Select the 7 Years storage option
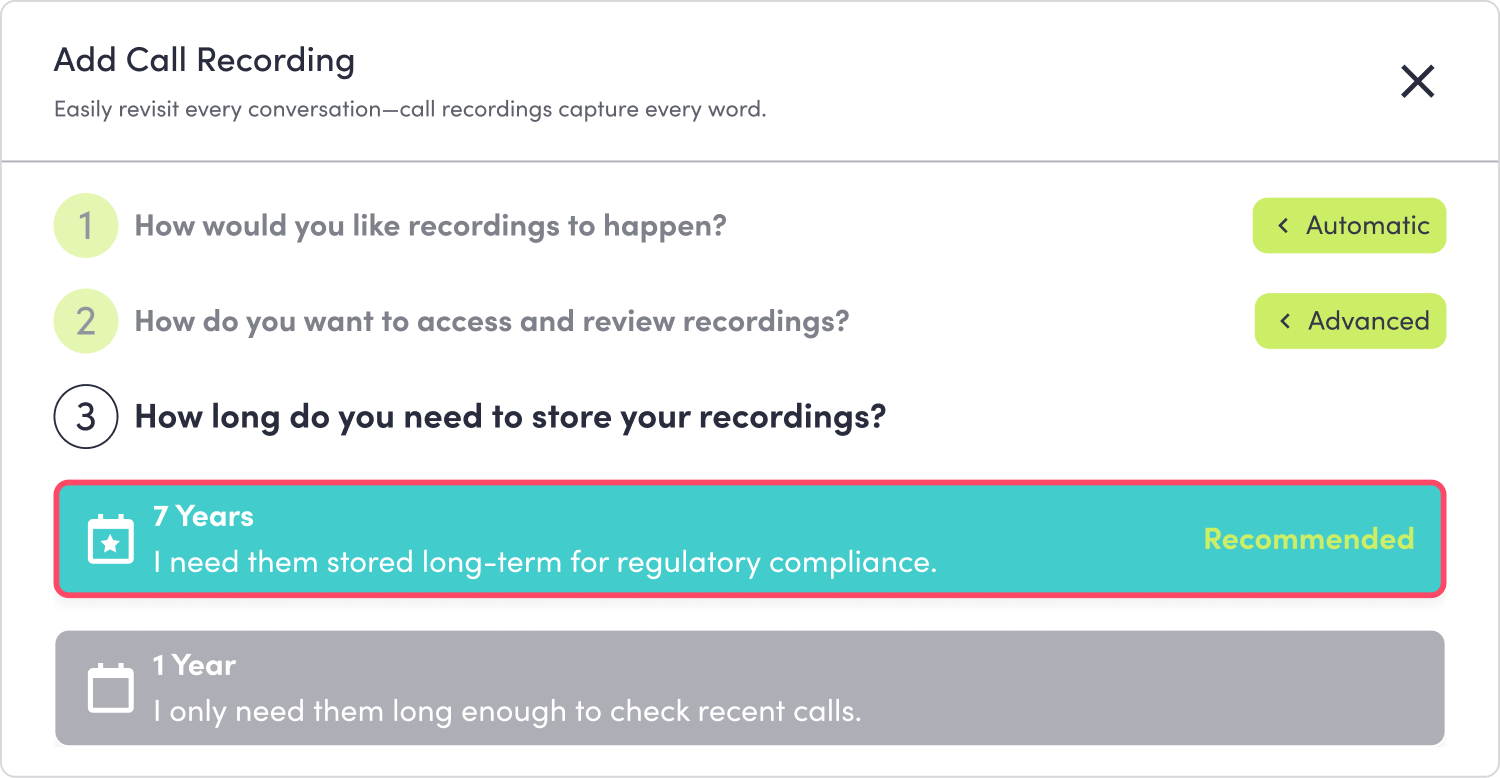Screen dimensions: 1500x778 tap(750, 539)
